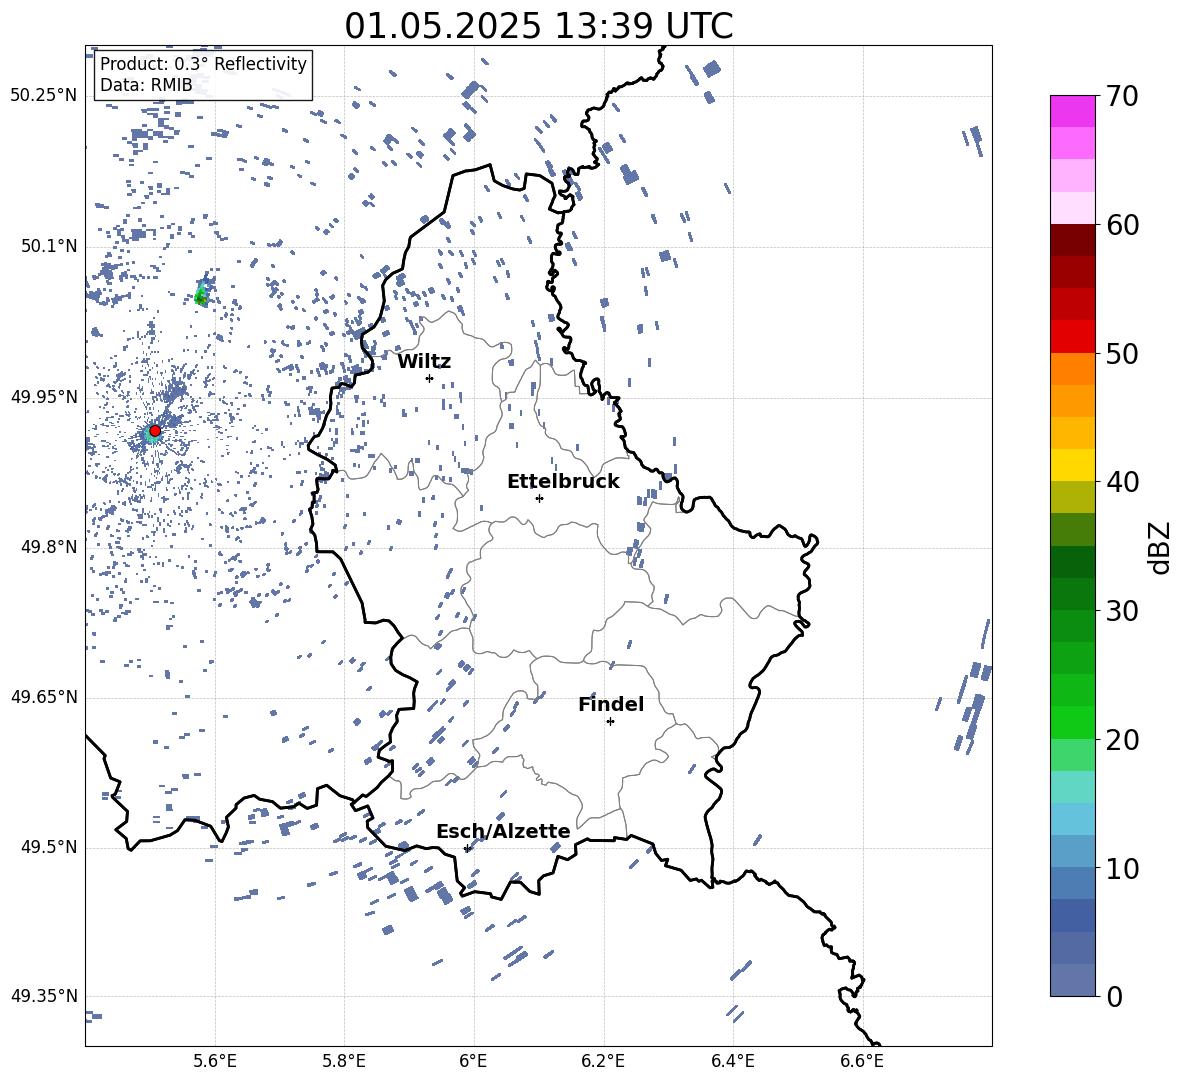Click the 50.25°N latitude label
Viewport: 1184px width, 1081px height.
[44, 96]
